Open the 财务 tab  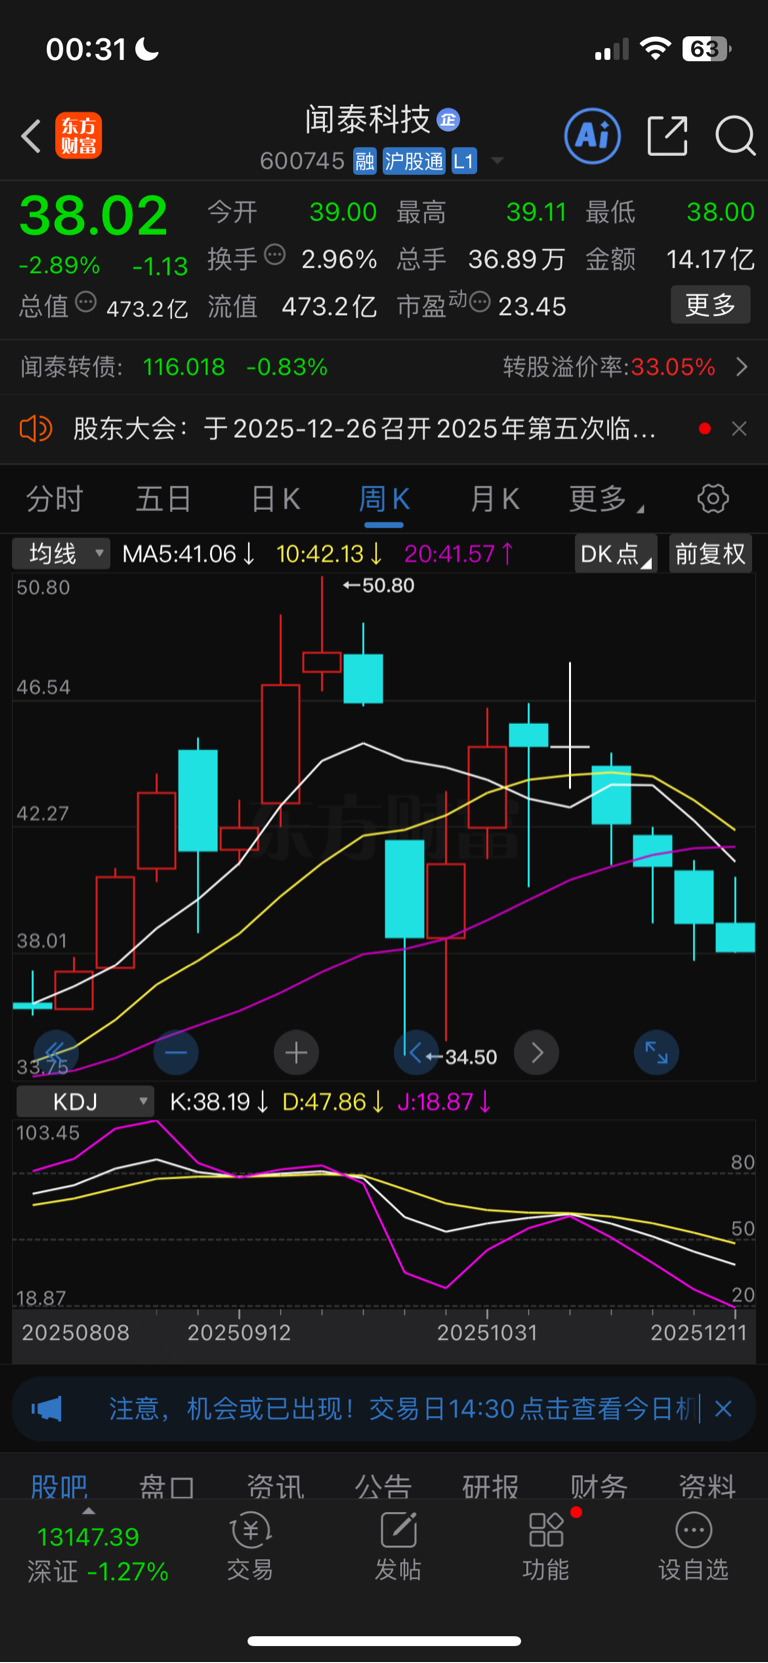point(599,1486)
